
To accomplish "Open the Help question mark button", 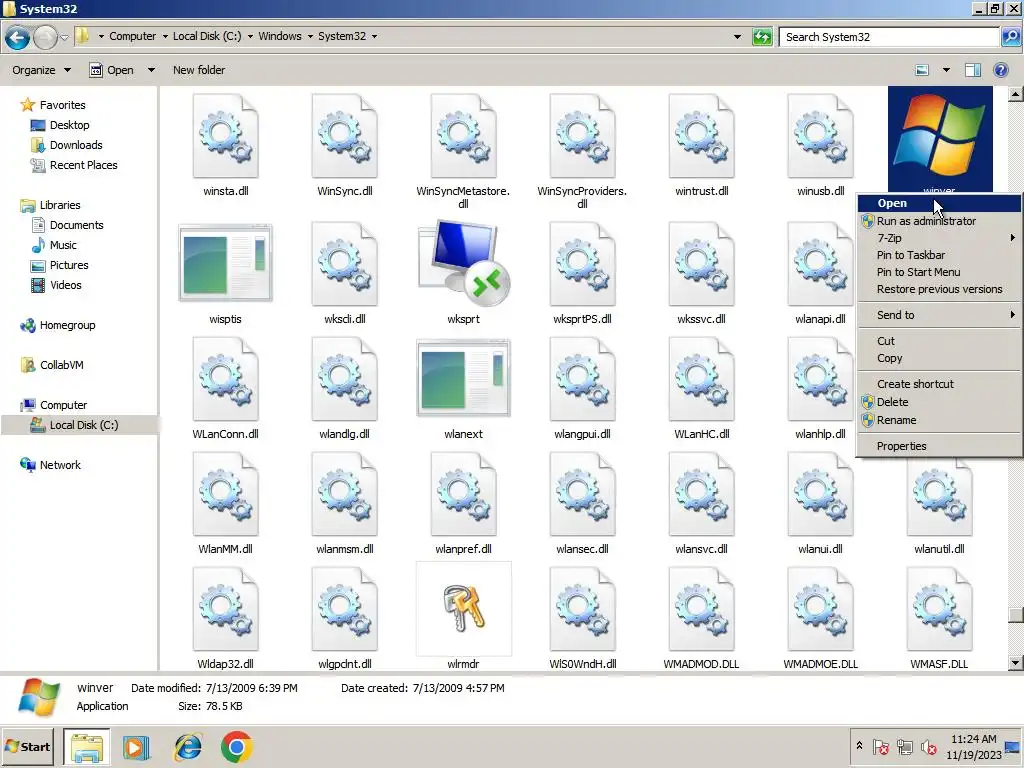I will point(1000,70).
